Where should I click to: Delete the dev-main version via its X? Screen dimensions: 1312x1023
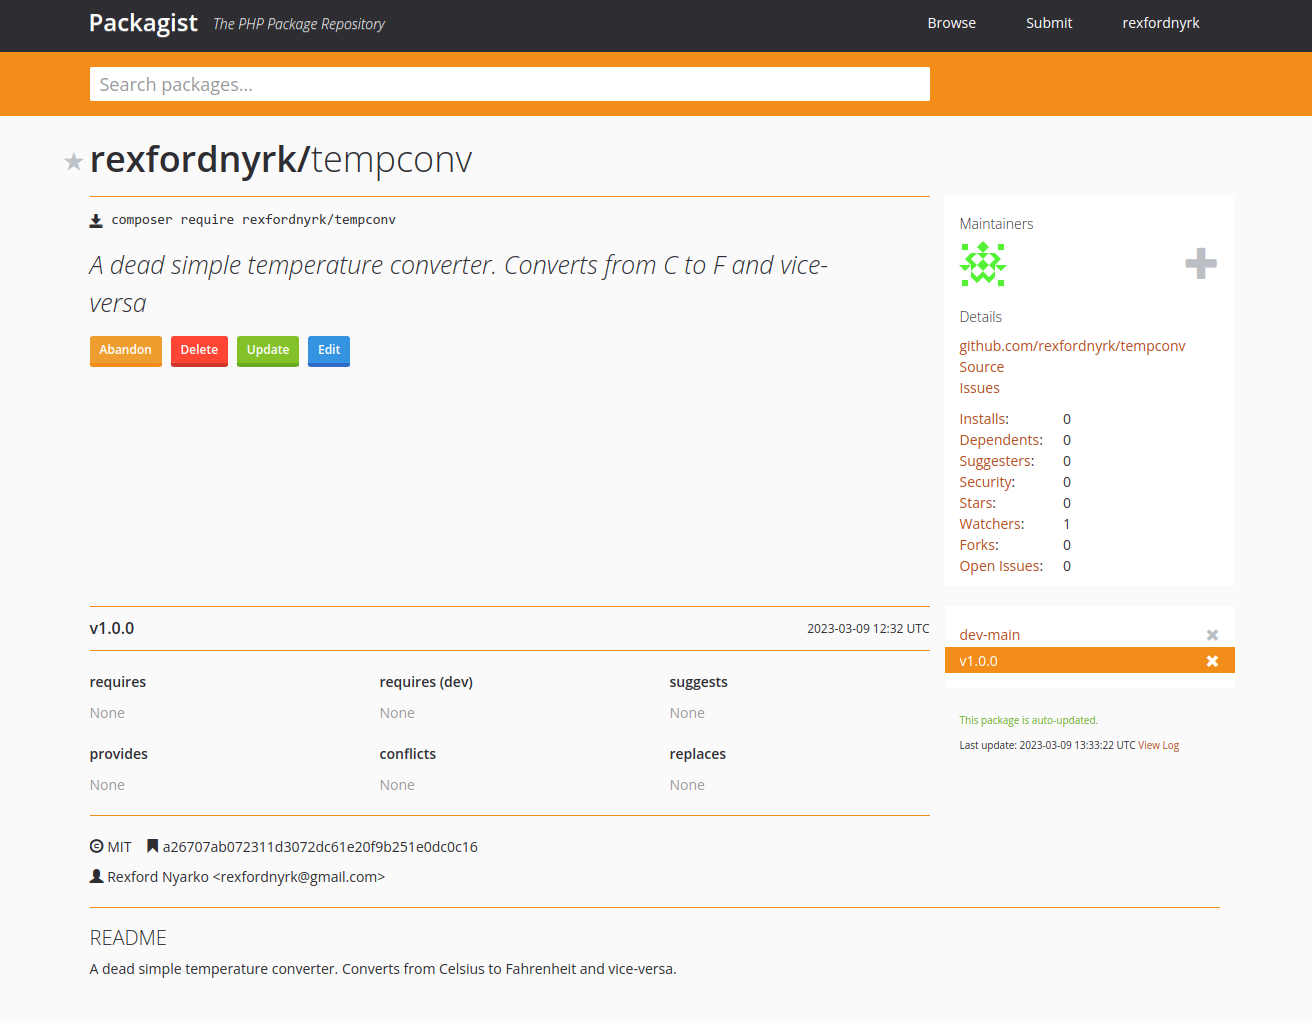tap(1212, 635)
